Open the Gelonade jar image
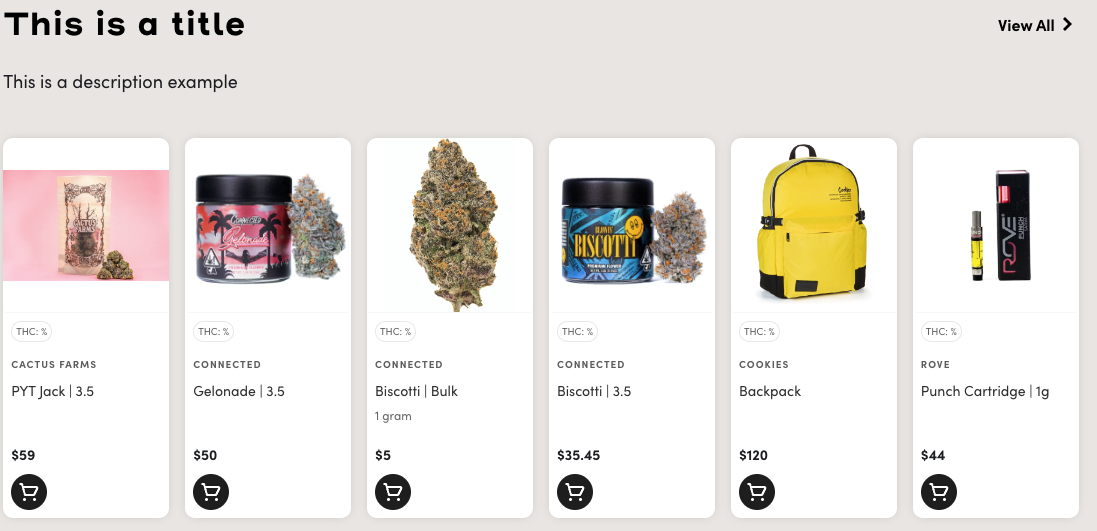 click(268, 225)
